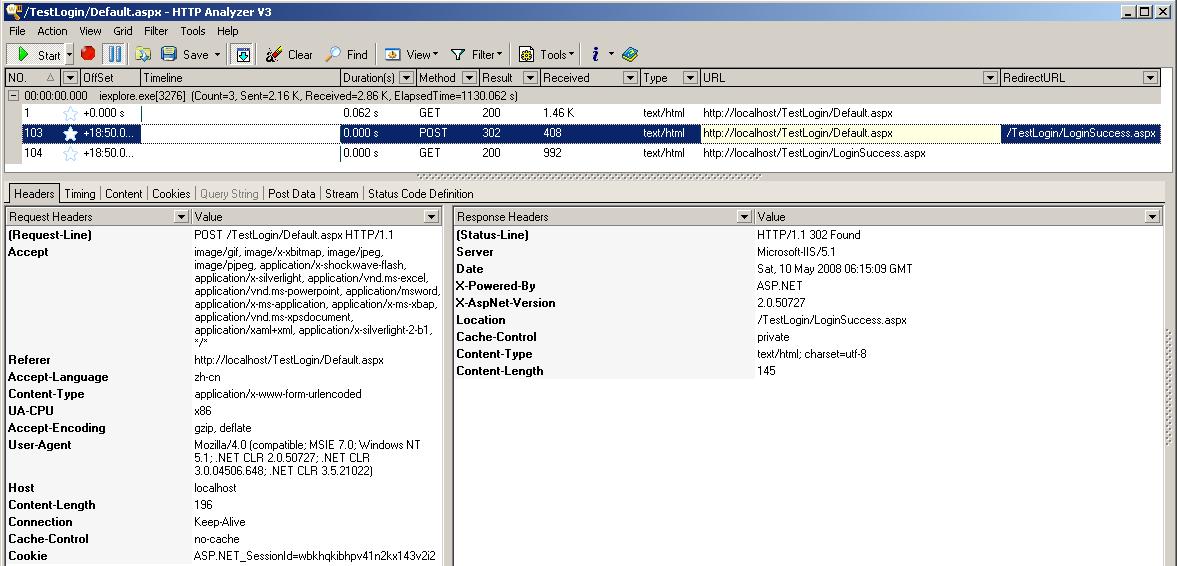
Task: Open the response Value column dropdown
Action: pos(1153,217)
